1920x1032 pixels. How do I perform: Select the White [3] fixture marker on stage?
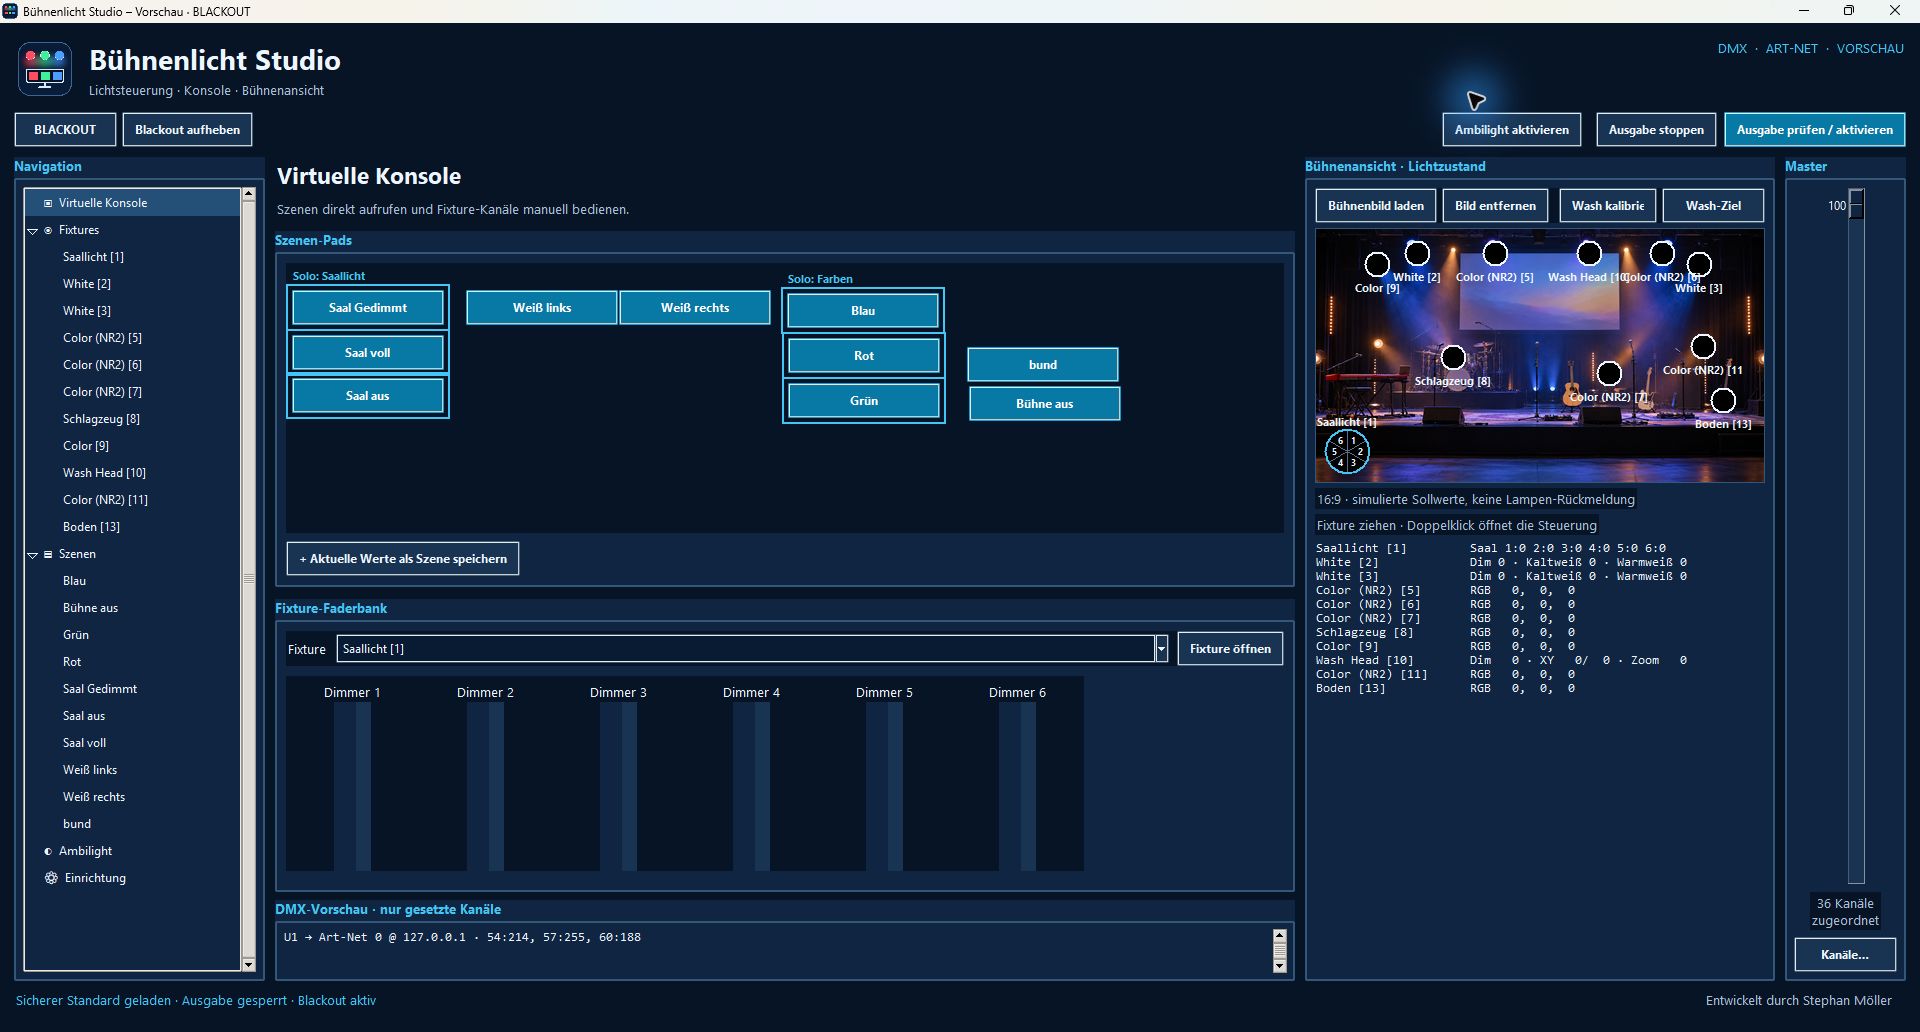click(x=1699, y=265)
